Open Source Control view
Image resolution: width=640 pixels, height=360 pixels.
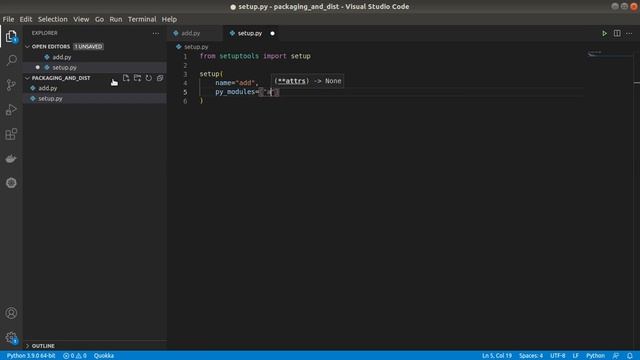11,85
